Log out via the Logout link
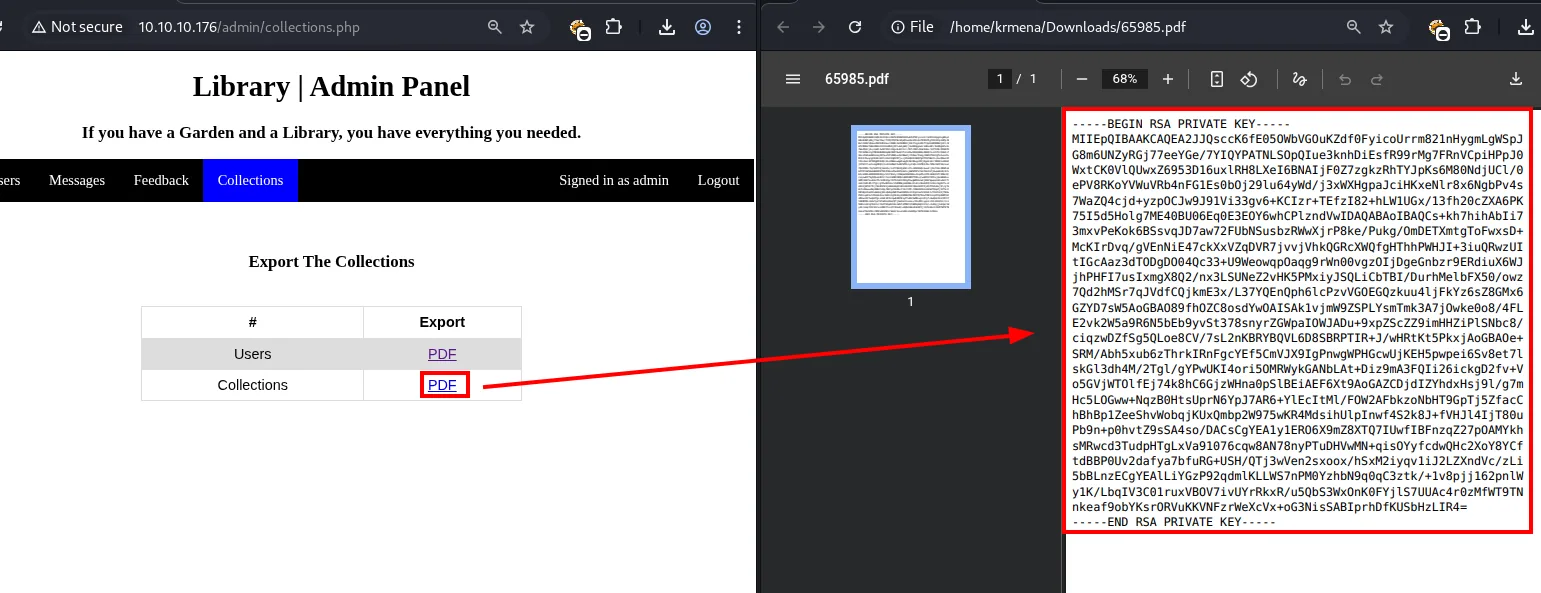 (x=718, y=180)
